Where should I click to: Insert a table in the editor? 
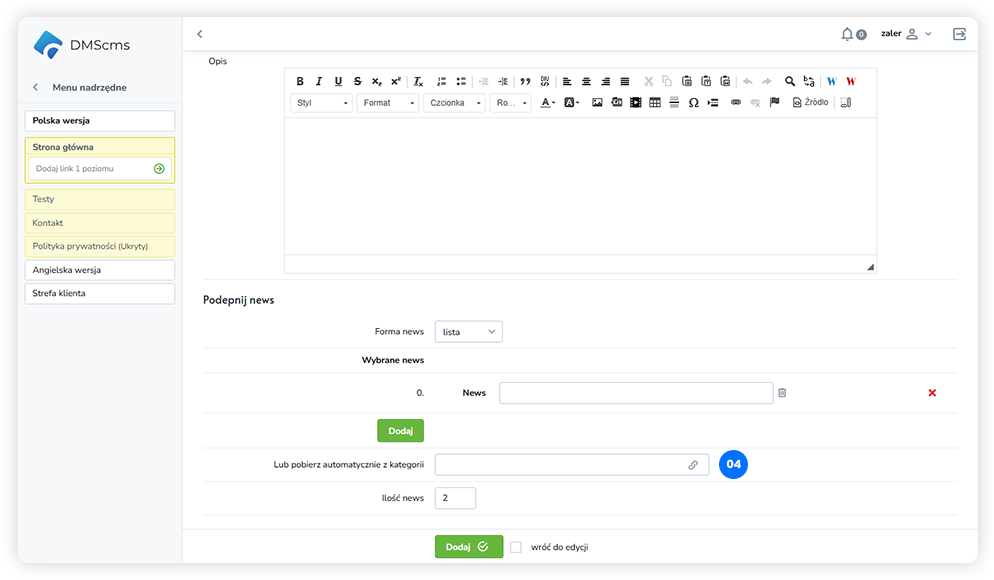tap(655, 103)
